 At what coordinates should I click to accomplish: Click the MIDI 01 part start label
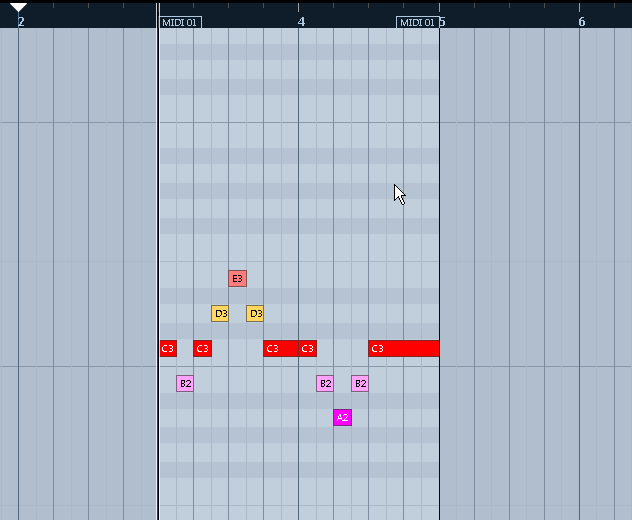181,23
